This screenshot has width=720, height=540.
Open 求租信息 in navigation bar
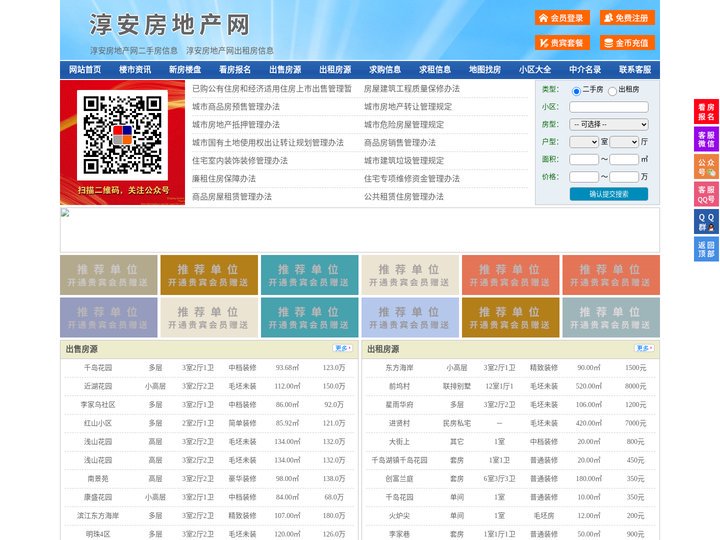tap(435, 70)
